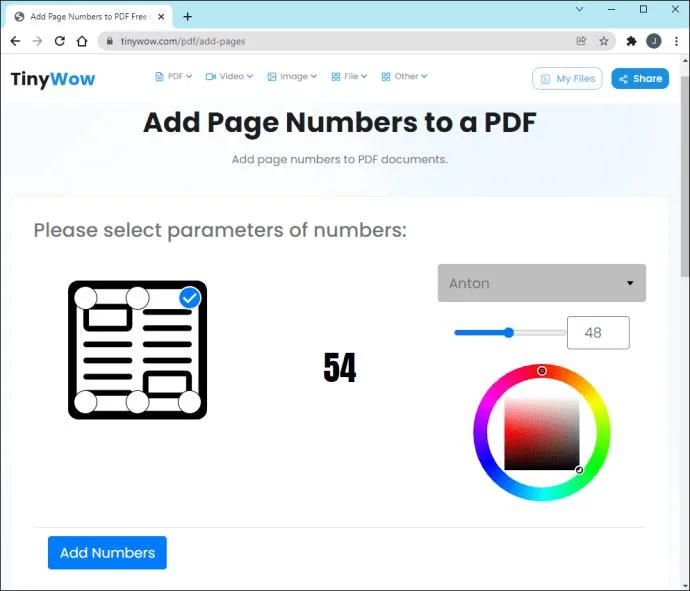
Task: Click the font size field showing 48
Action: [598, 333]
